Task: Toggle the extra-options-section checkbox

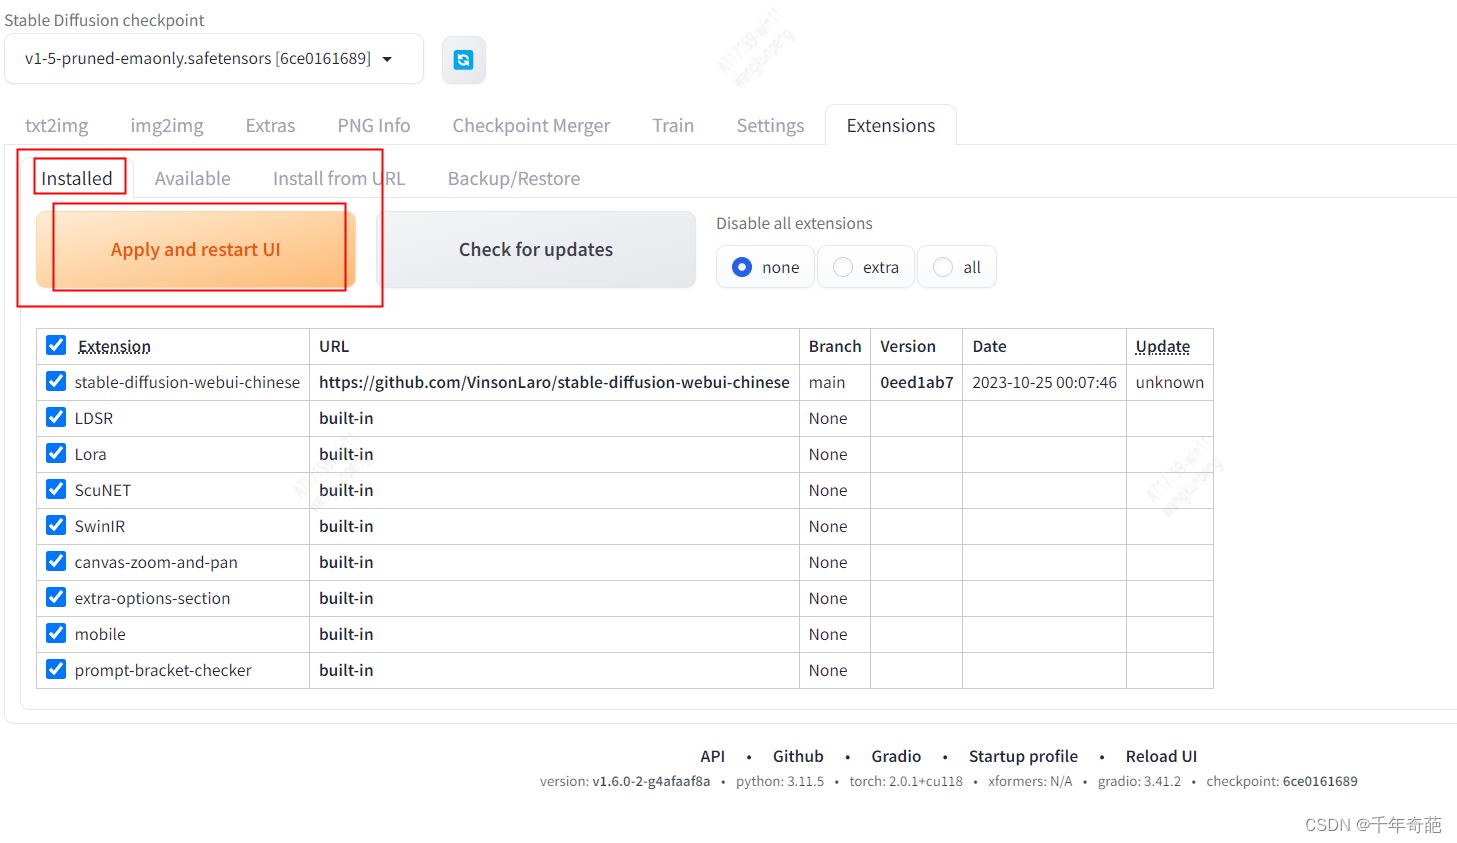Action: [56, 597]
